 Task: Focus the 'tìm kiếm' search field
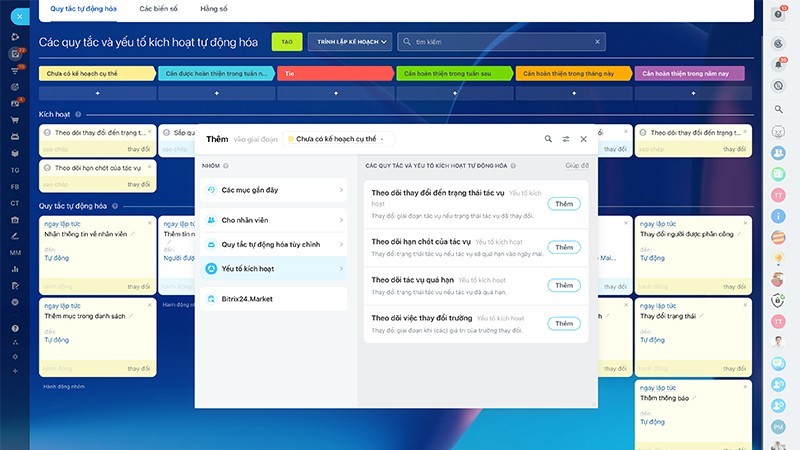(x=502, y=42)
